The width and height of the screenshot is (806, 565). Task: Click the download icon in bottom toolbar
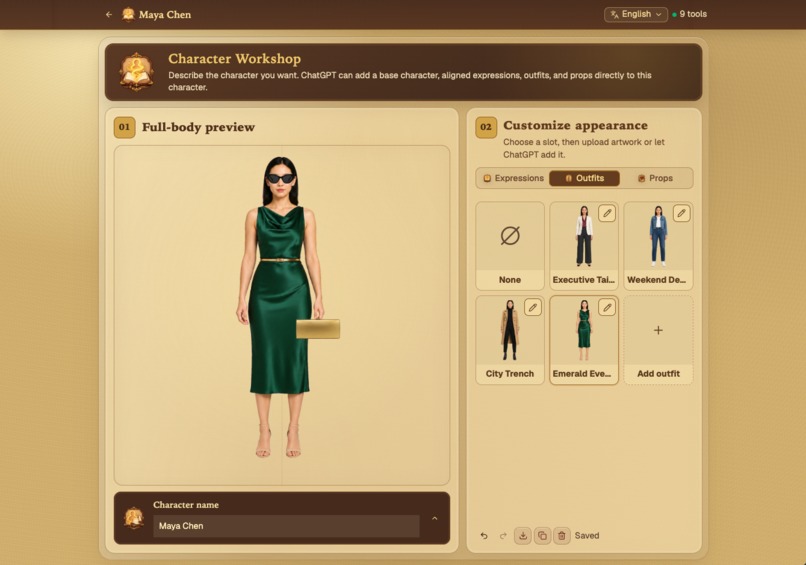point(523,536)
